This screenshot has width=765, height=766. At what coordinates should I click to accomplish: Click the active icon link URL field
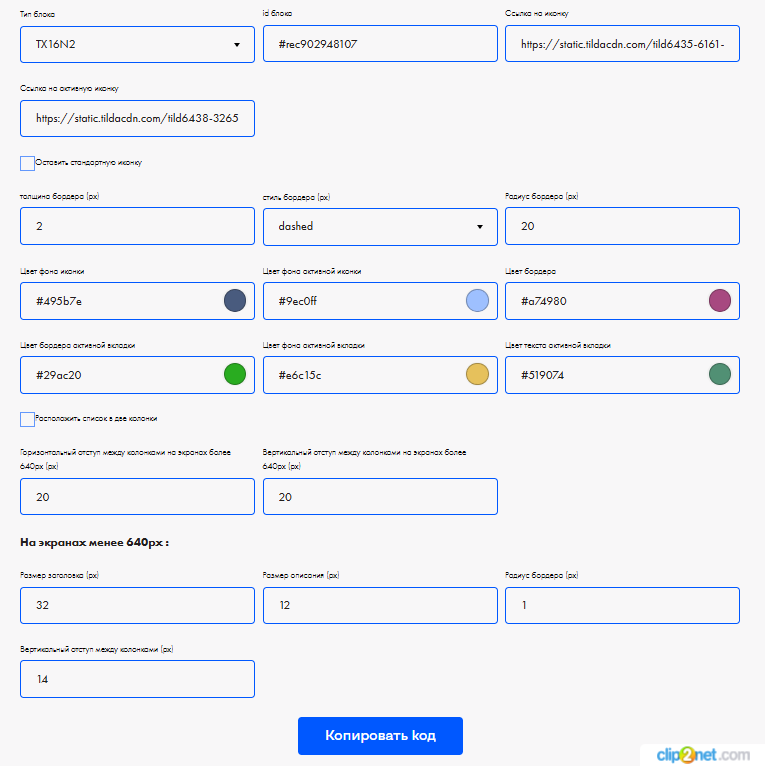pyautogui.click(x=137, y=119)
